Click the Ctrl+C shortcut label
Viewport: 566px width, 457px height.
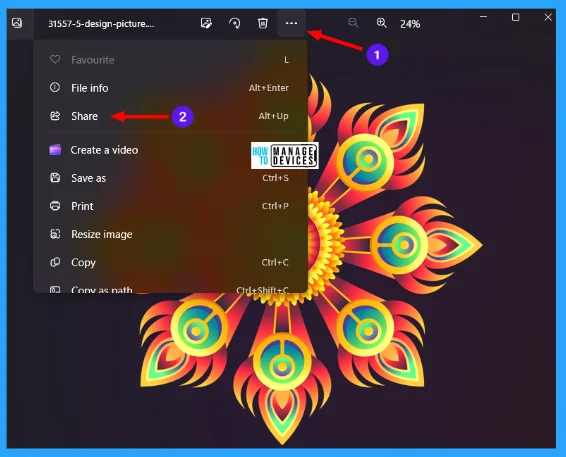pos(275,262)
